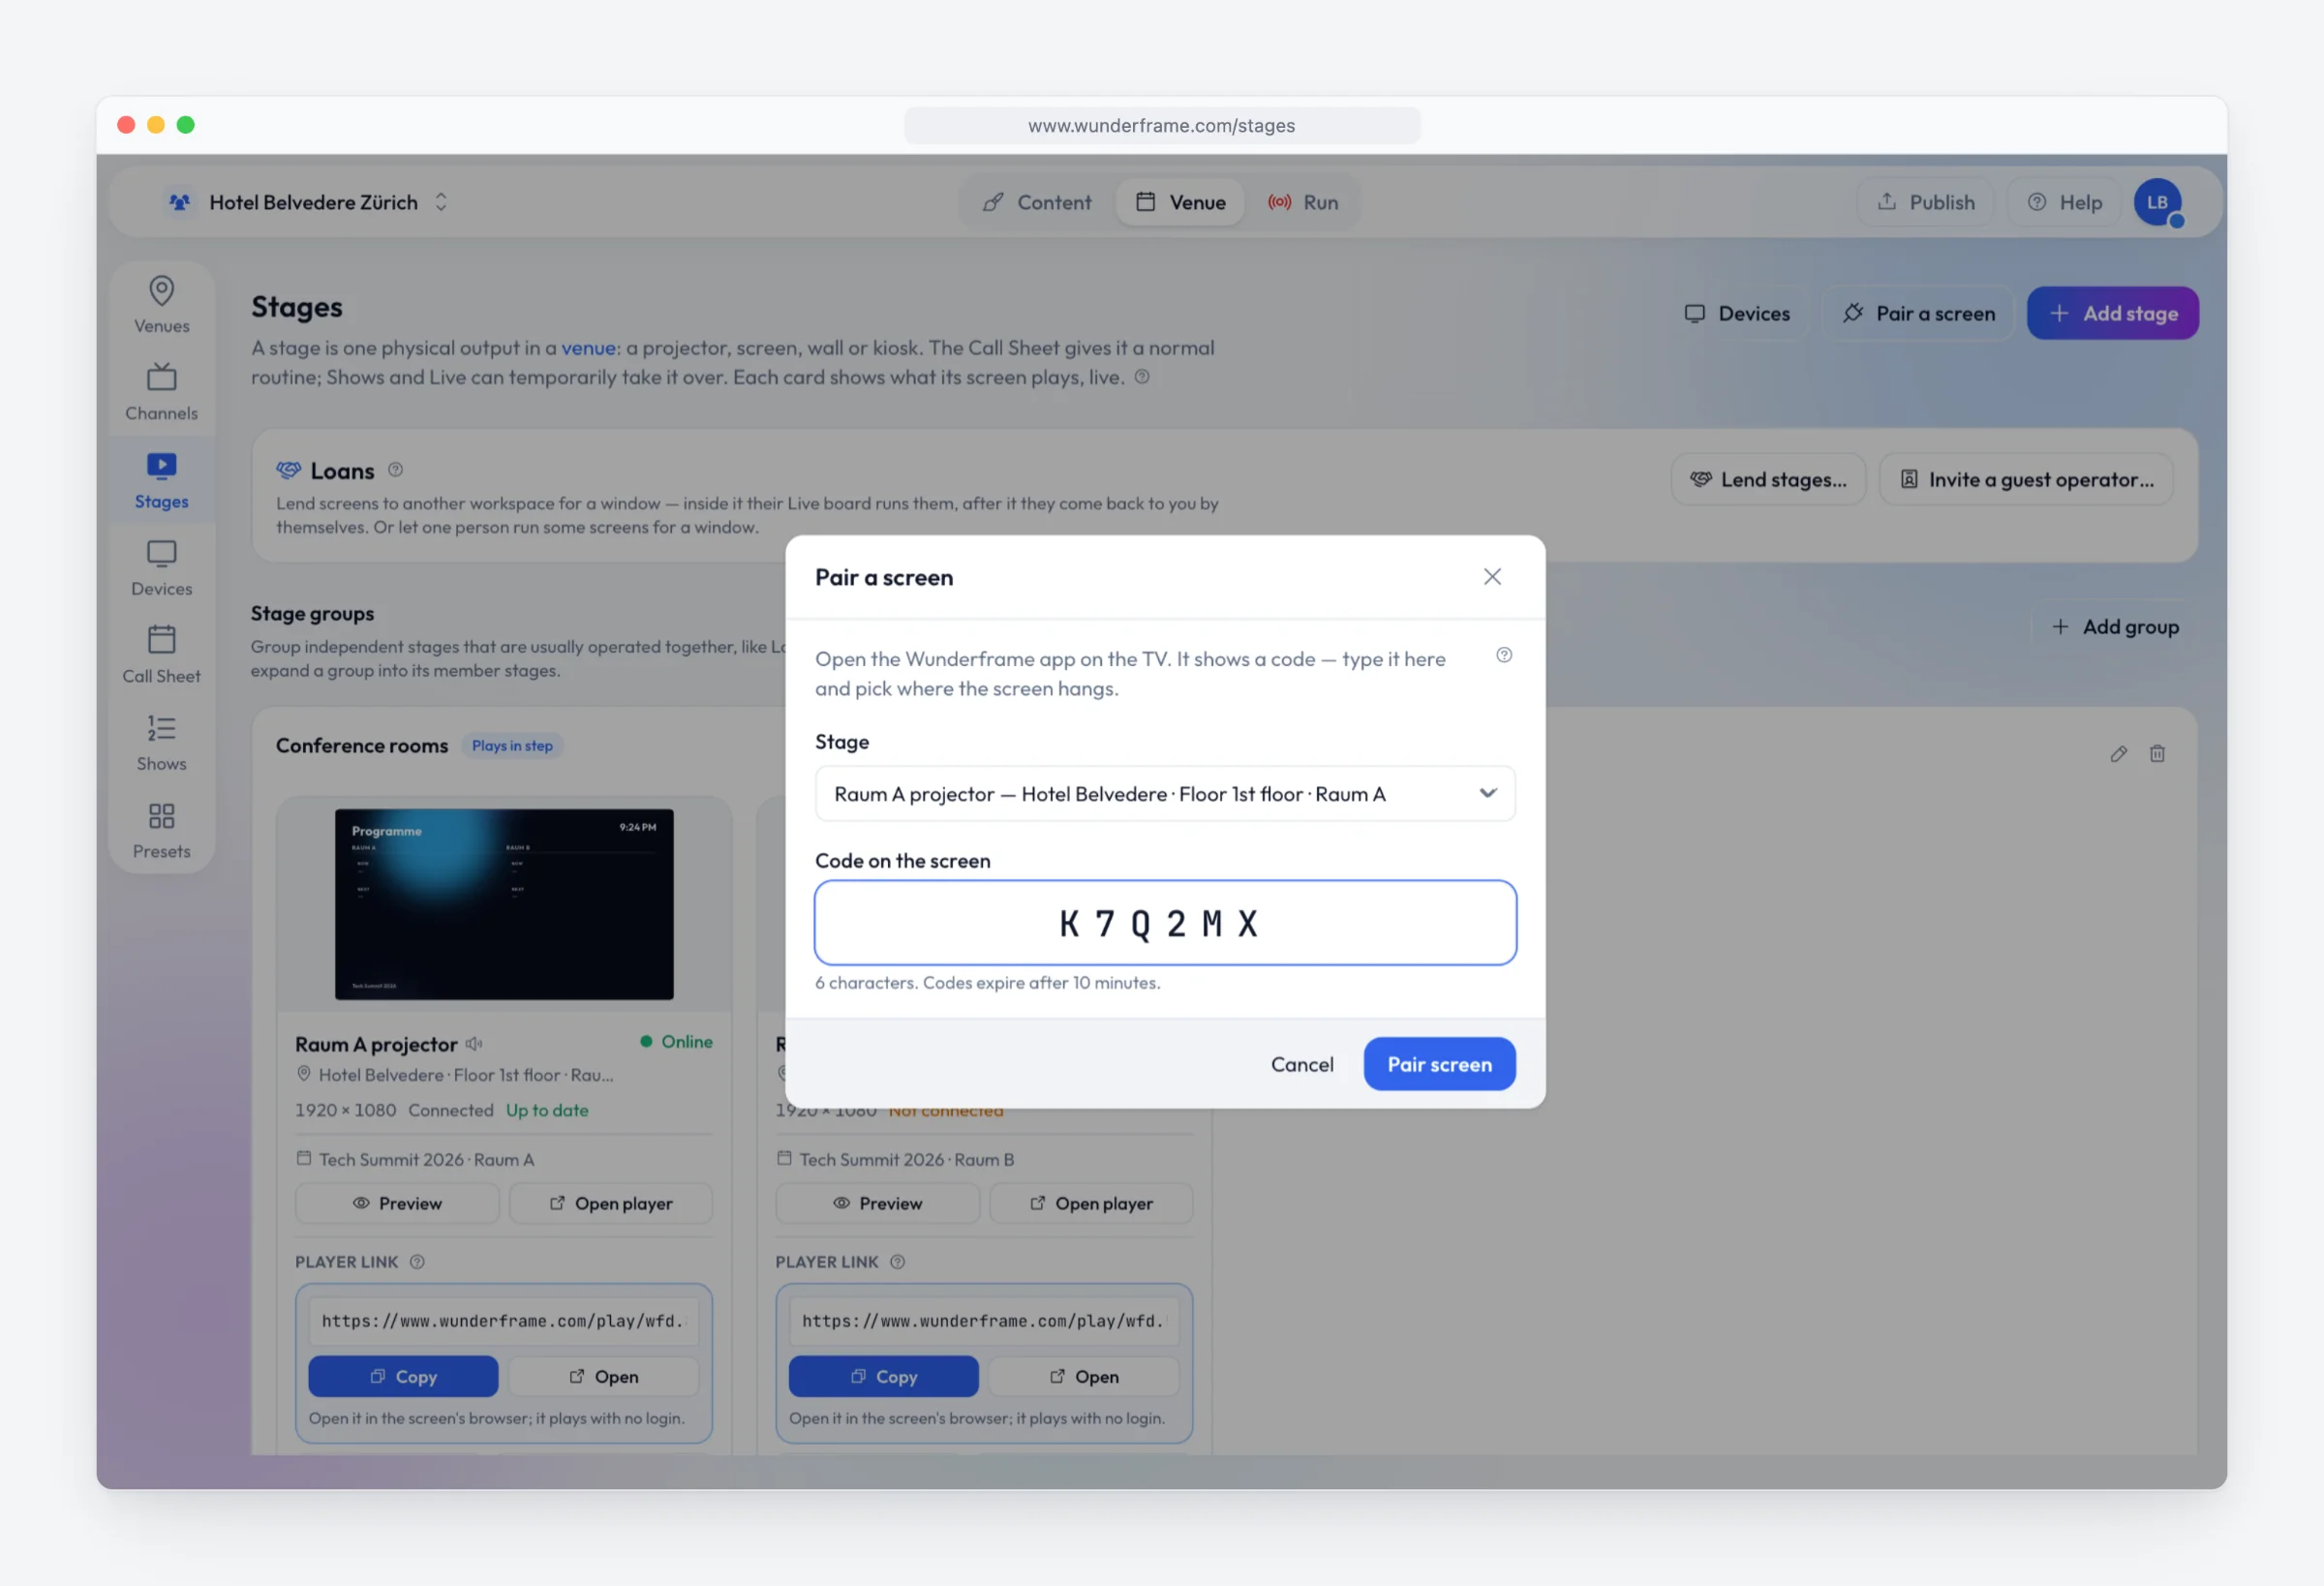Viewport: 2324px width, 1586px height.
Task: Open the Venues sidebar section
Action: point(161,306)
